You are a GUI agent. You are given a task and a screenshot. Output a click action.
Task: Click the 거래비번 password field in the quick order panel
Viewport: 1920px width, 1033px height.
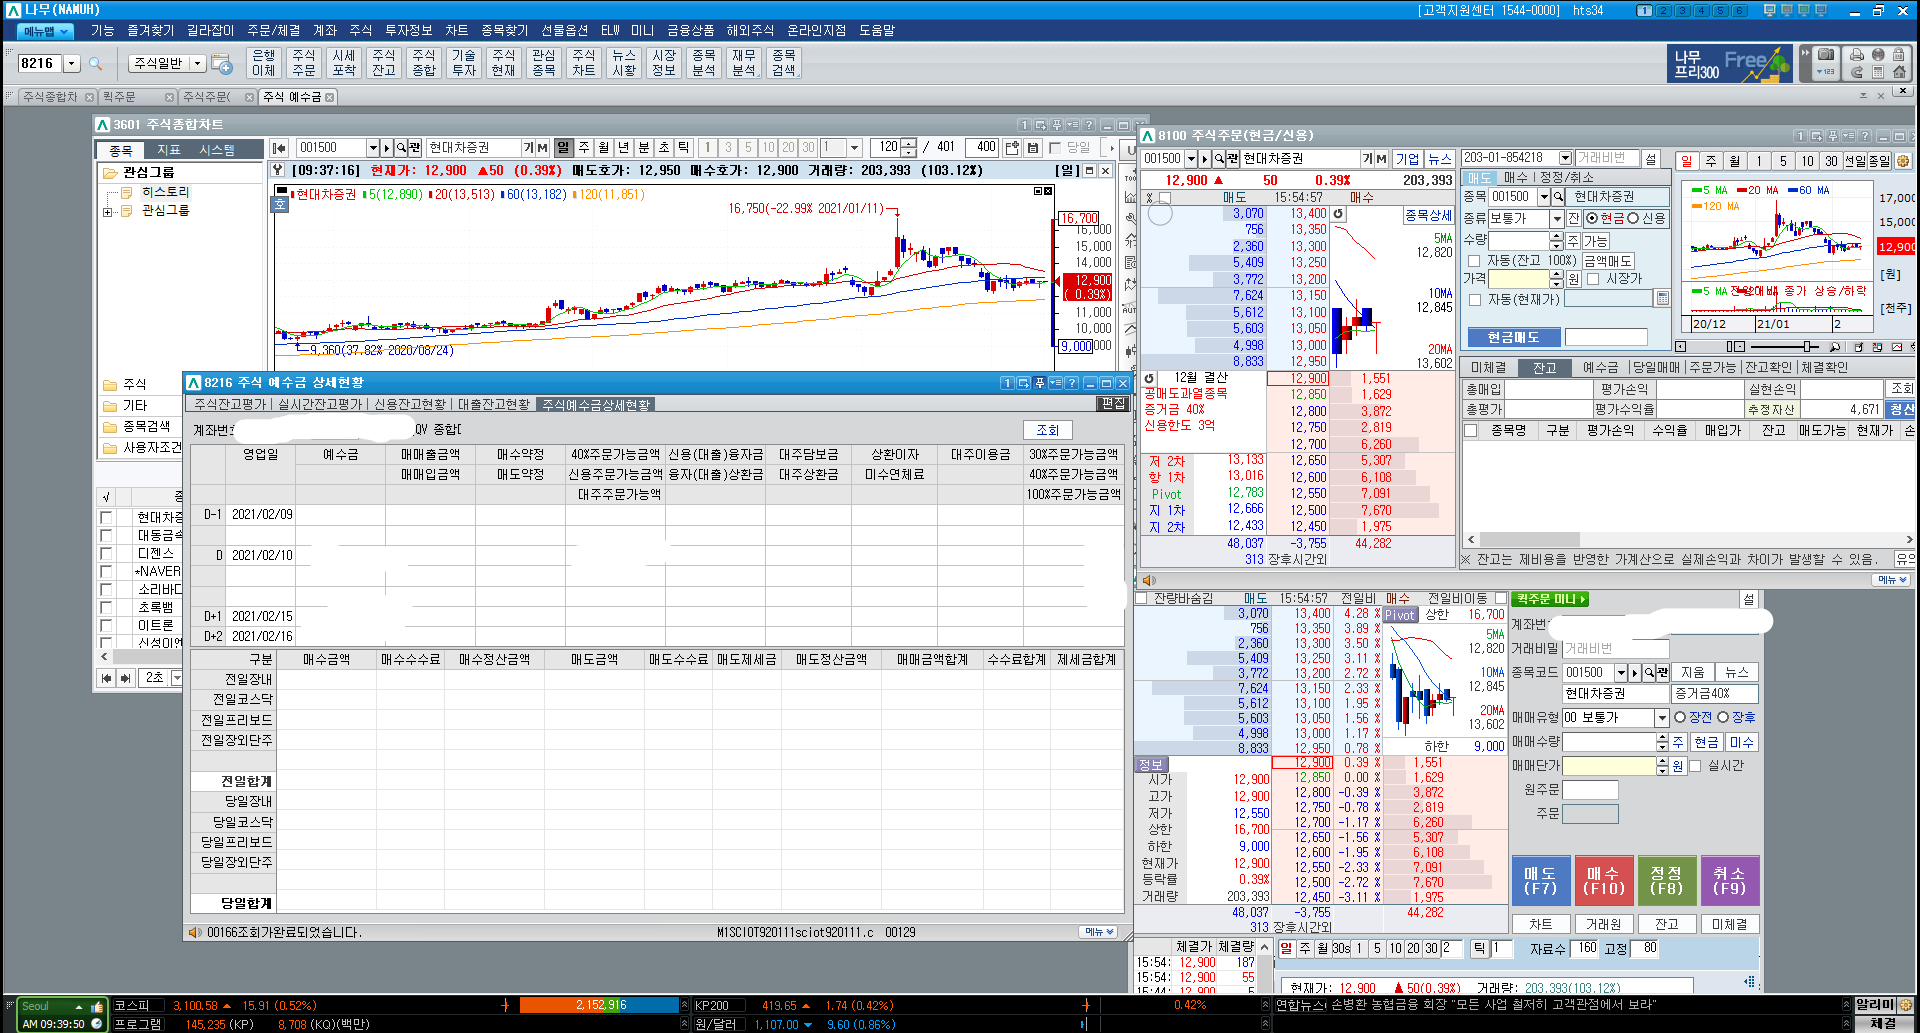pyautogui.click(x=1614, y=648)
